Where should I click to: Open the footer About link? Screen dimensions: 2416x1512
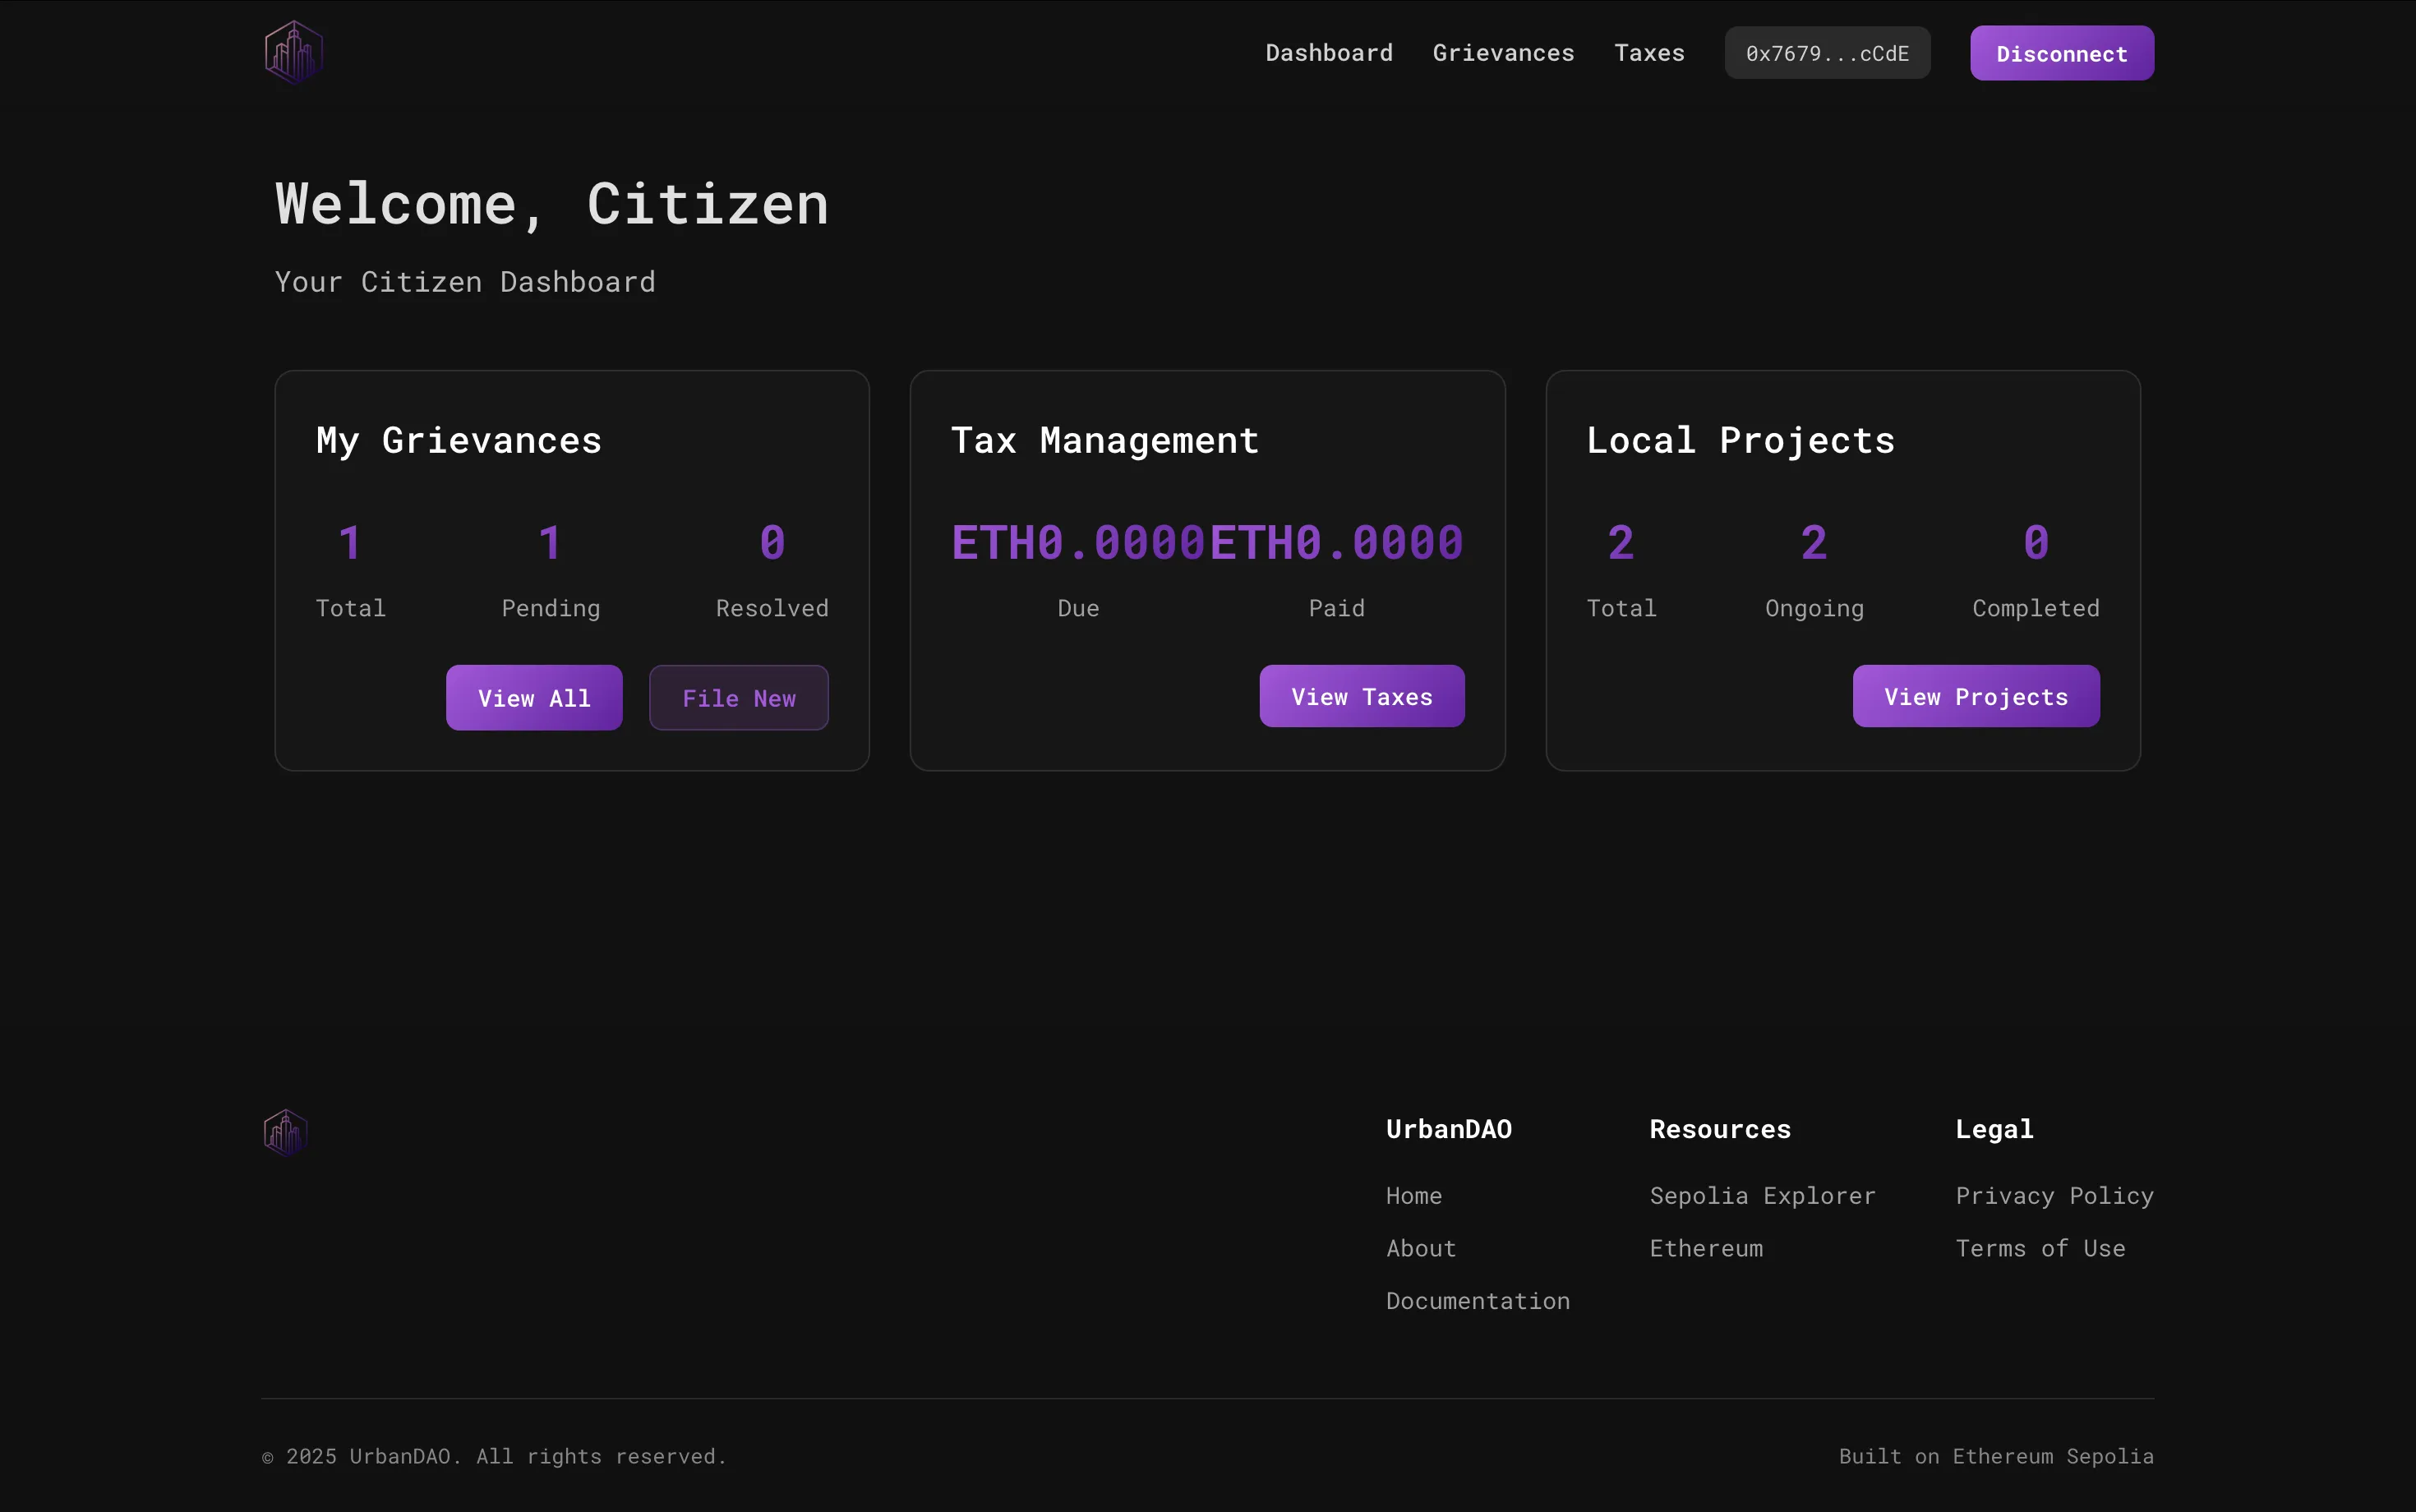coord(1420,1249)
